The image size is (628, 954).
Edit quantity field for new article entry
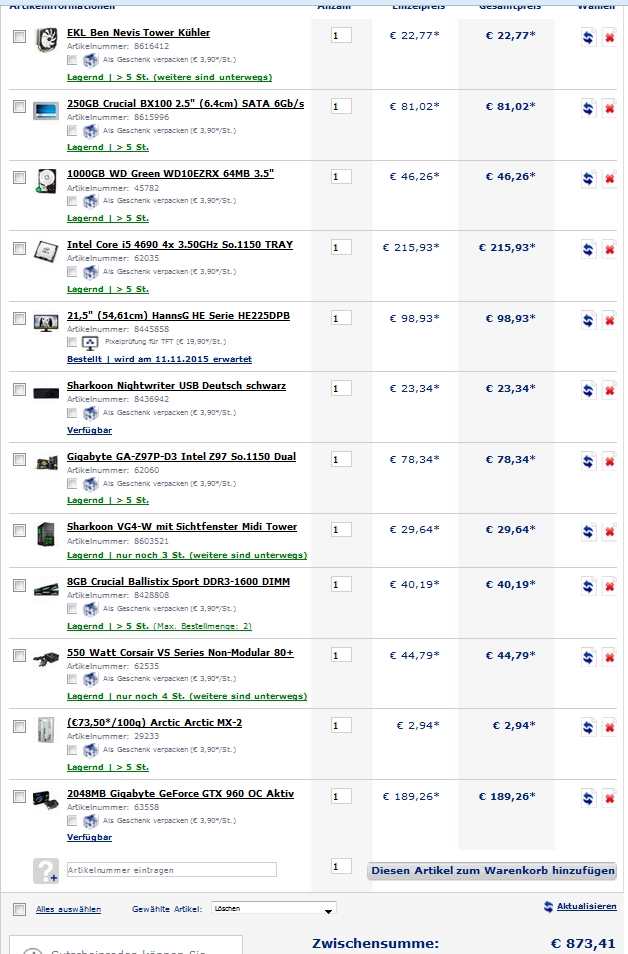click(x=341, y=867)
